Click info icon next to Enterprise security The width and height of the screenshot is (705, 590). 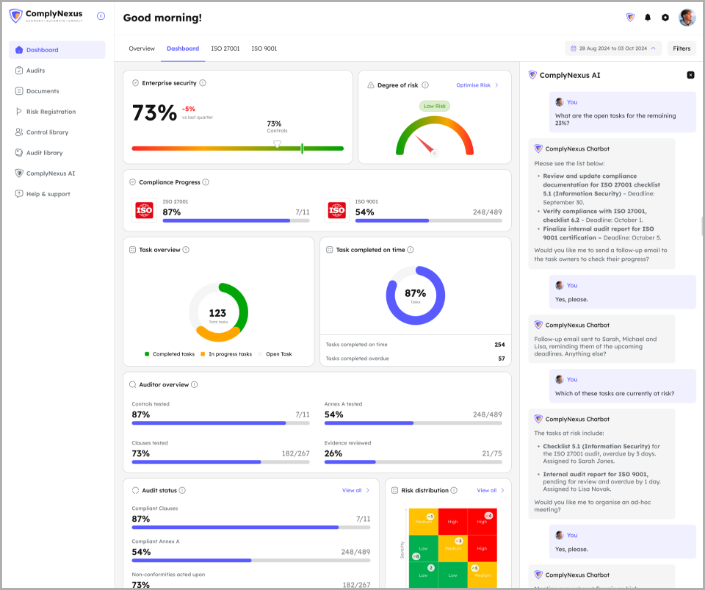(x=203, y=83)
